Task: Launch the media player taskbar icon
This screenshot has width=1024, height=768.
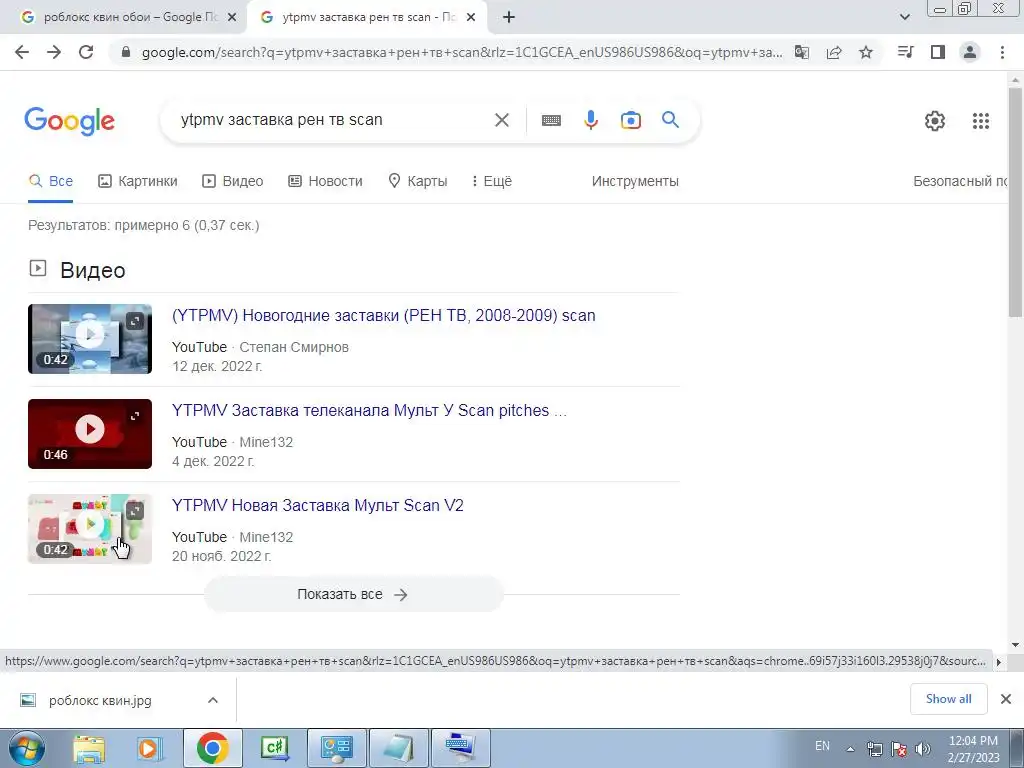Action: [149, 748]
